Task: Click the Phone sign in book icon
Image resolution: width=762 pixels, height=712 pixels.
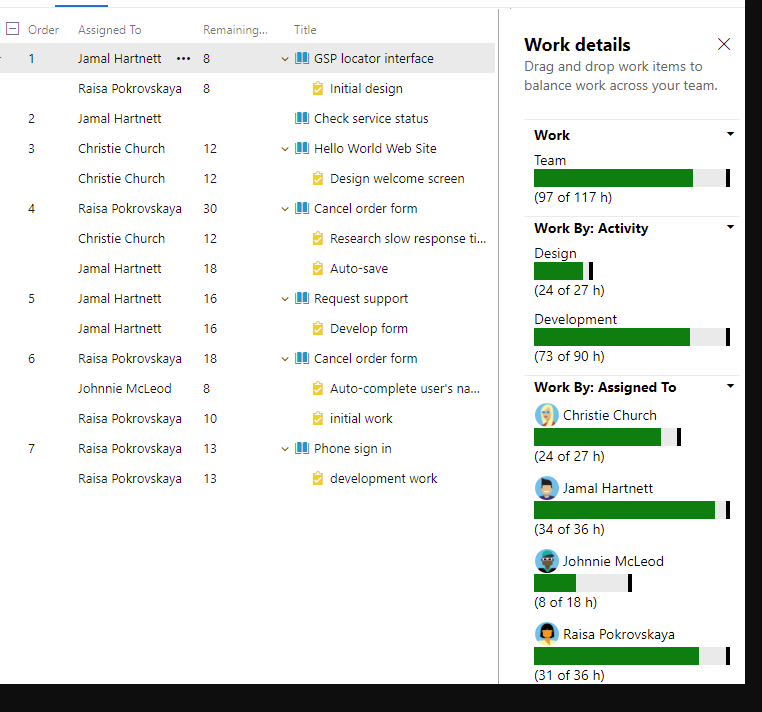Action: pyautogui.click(x=302, y=448)
